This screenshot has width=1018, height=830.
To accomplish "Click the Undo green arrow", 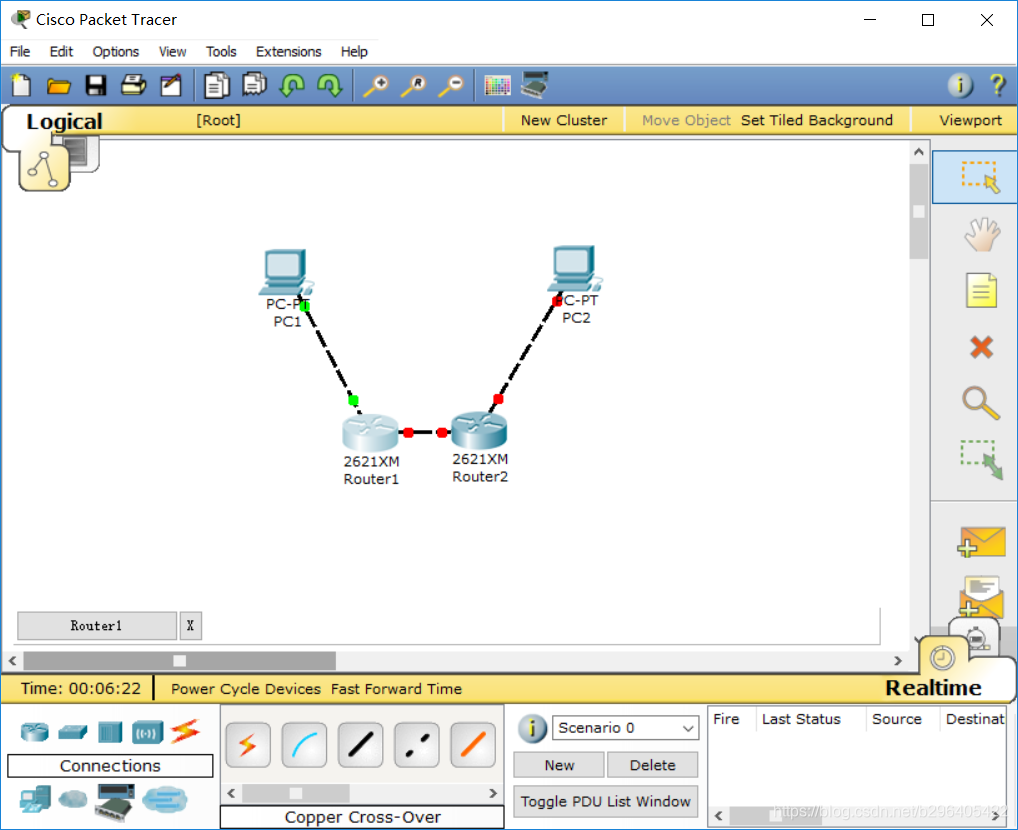I will tap(292, 85).
